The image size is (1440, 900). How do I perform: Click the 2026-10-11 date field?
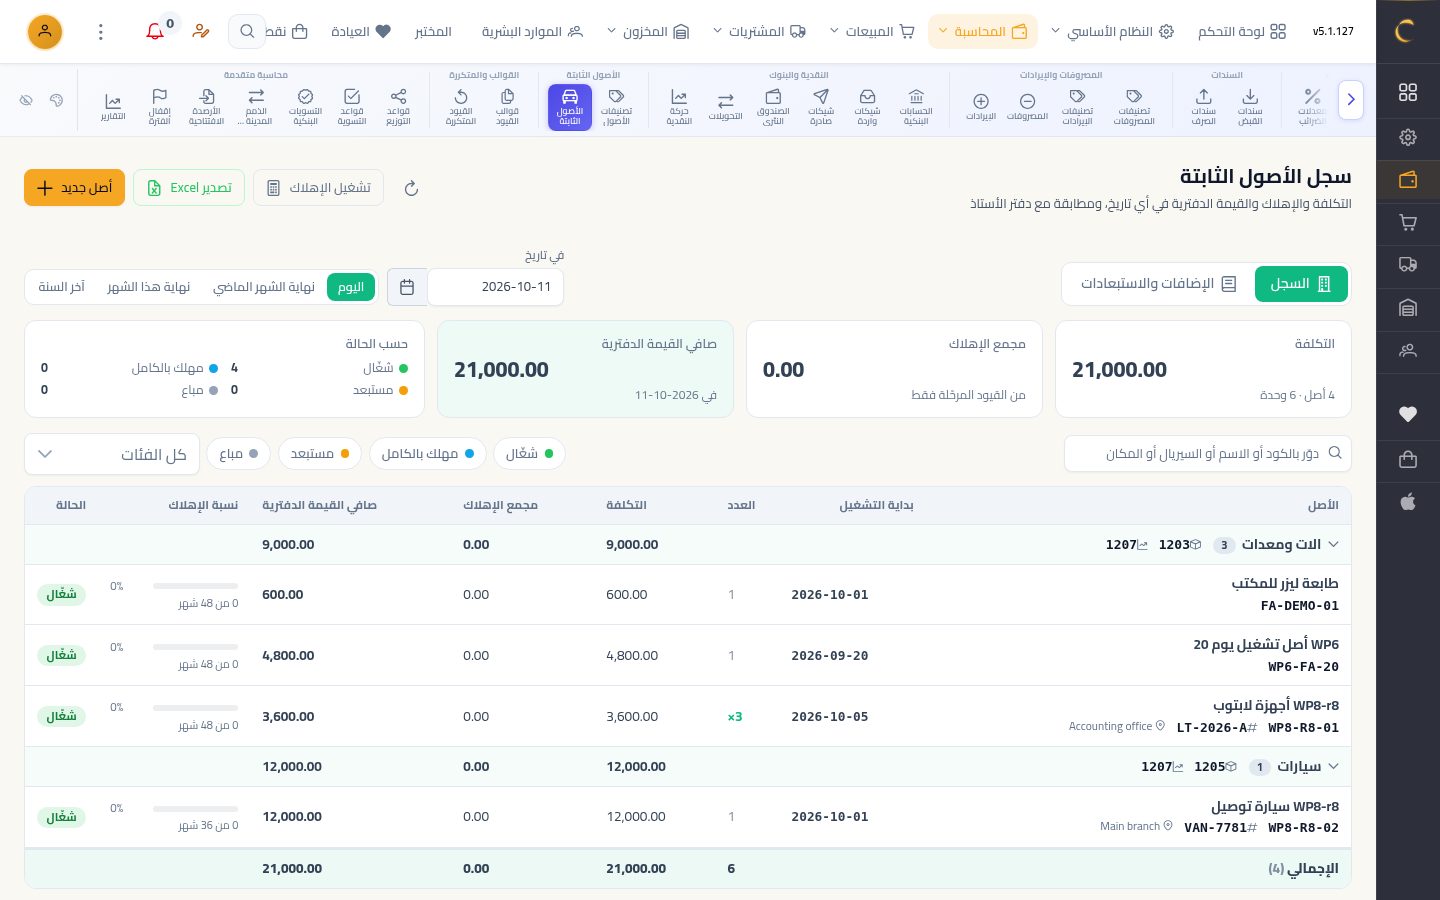[495, 287]
